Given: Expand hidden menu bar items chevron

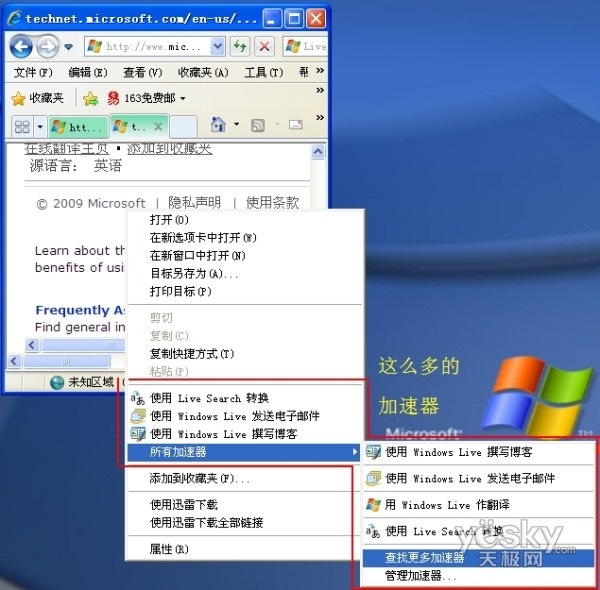Looking at the screenshot, I should (x=320, y=70).
